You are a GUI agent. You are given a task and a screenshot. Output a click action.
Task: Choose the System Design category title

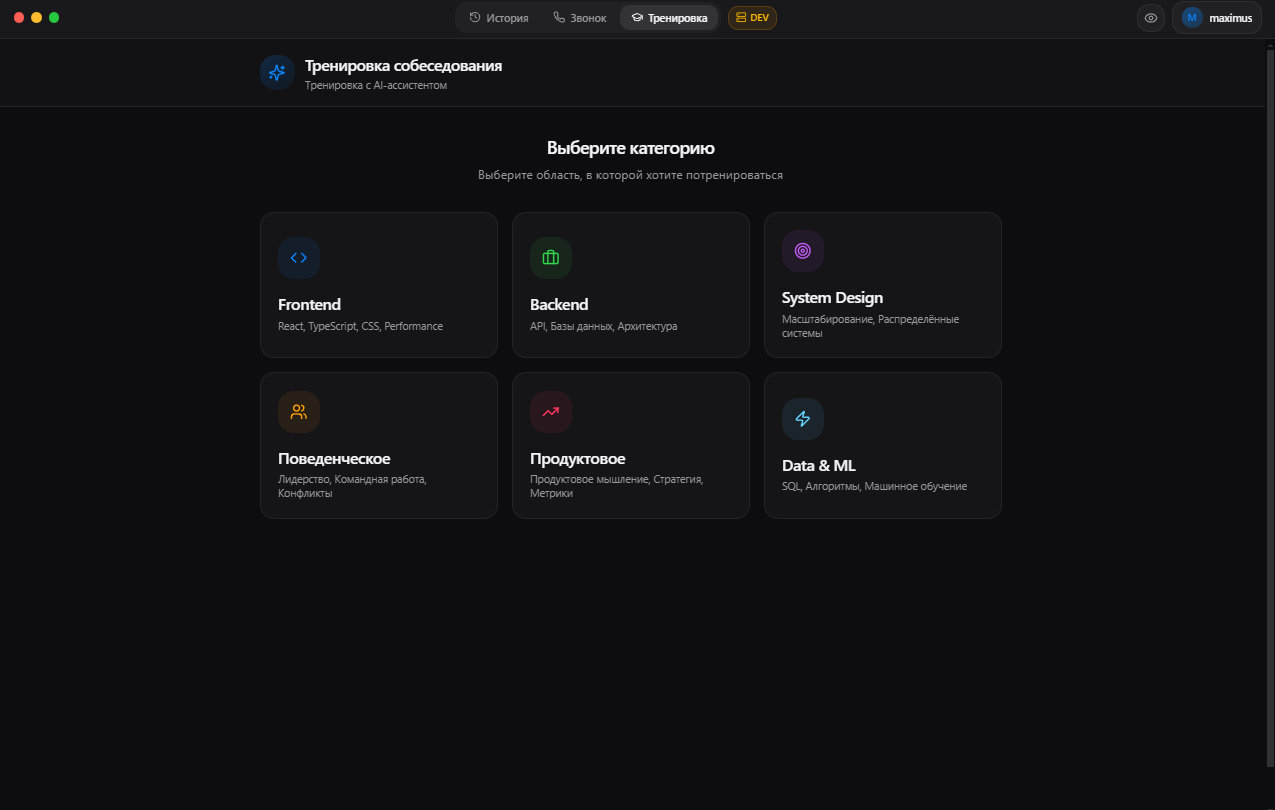[x=832, y=298]
